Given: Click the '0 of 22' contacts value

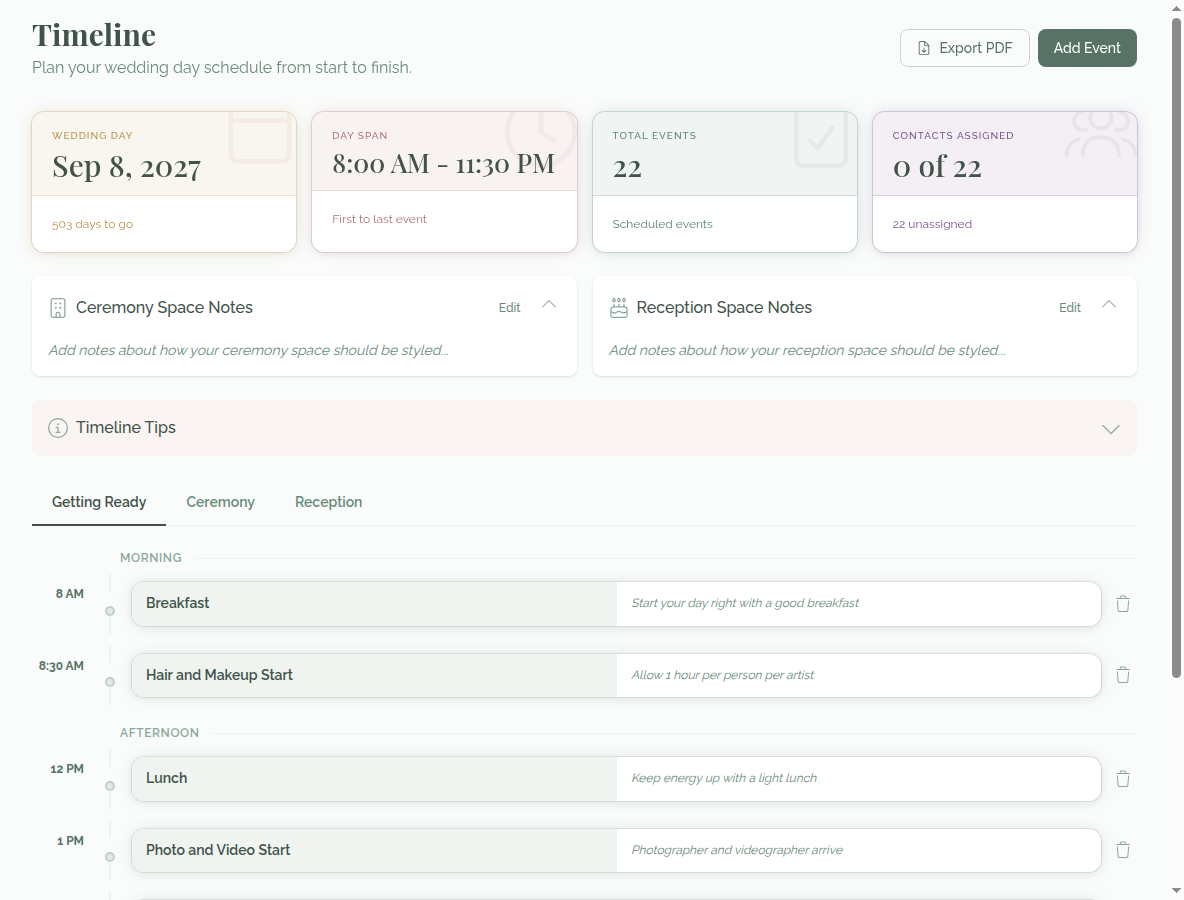Looking at the screenshot, I should [937, 167].
